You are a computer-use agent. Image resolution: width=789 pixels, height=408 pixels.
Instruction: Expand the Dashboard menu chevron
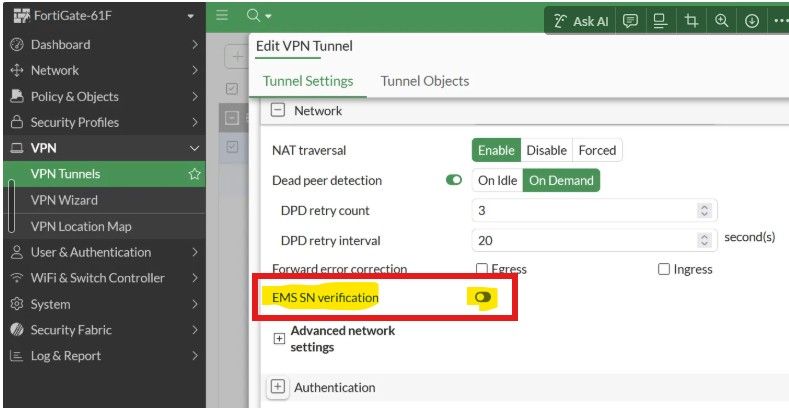[195, 44]
